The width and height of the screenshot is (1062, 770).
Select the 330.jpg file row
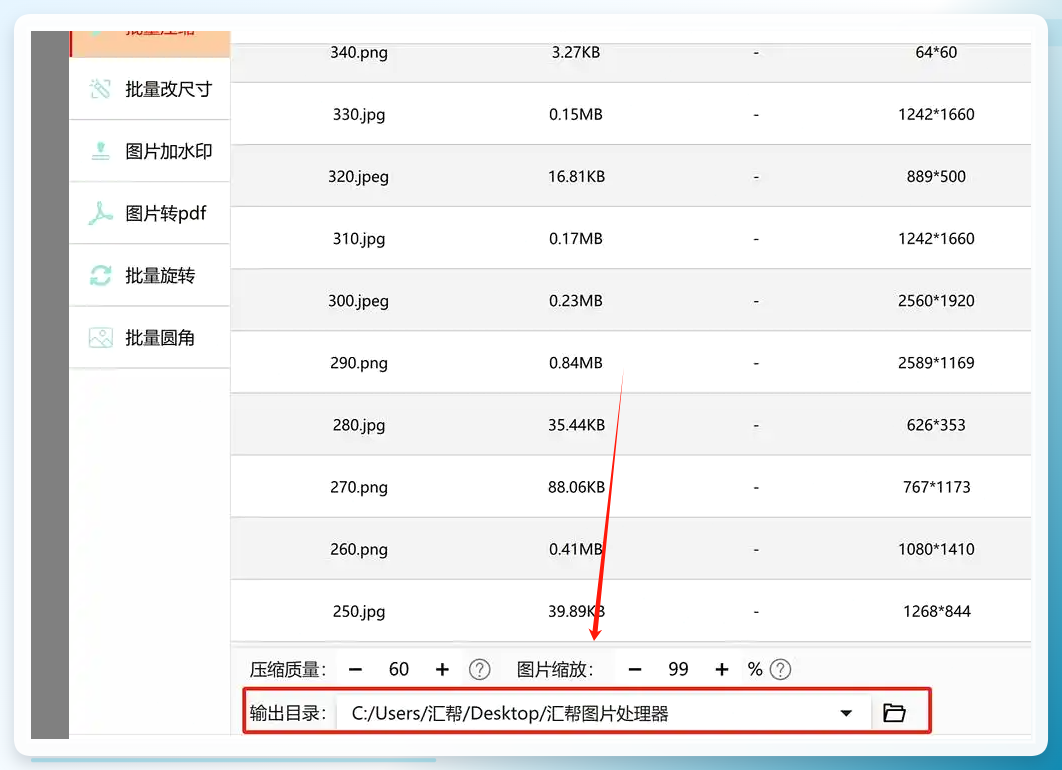[x=631, y=114]
